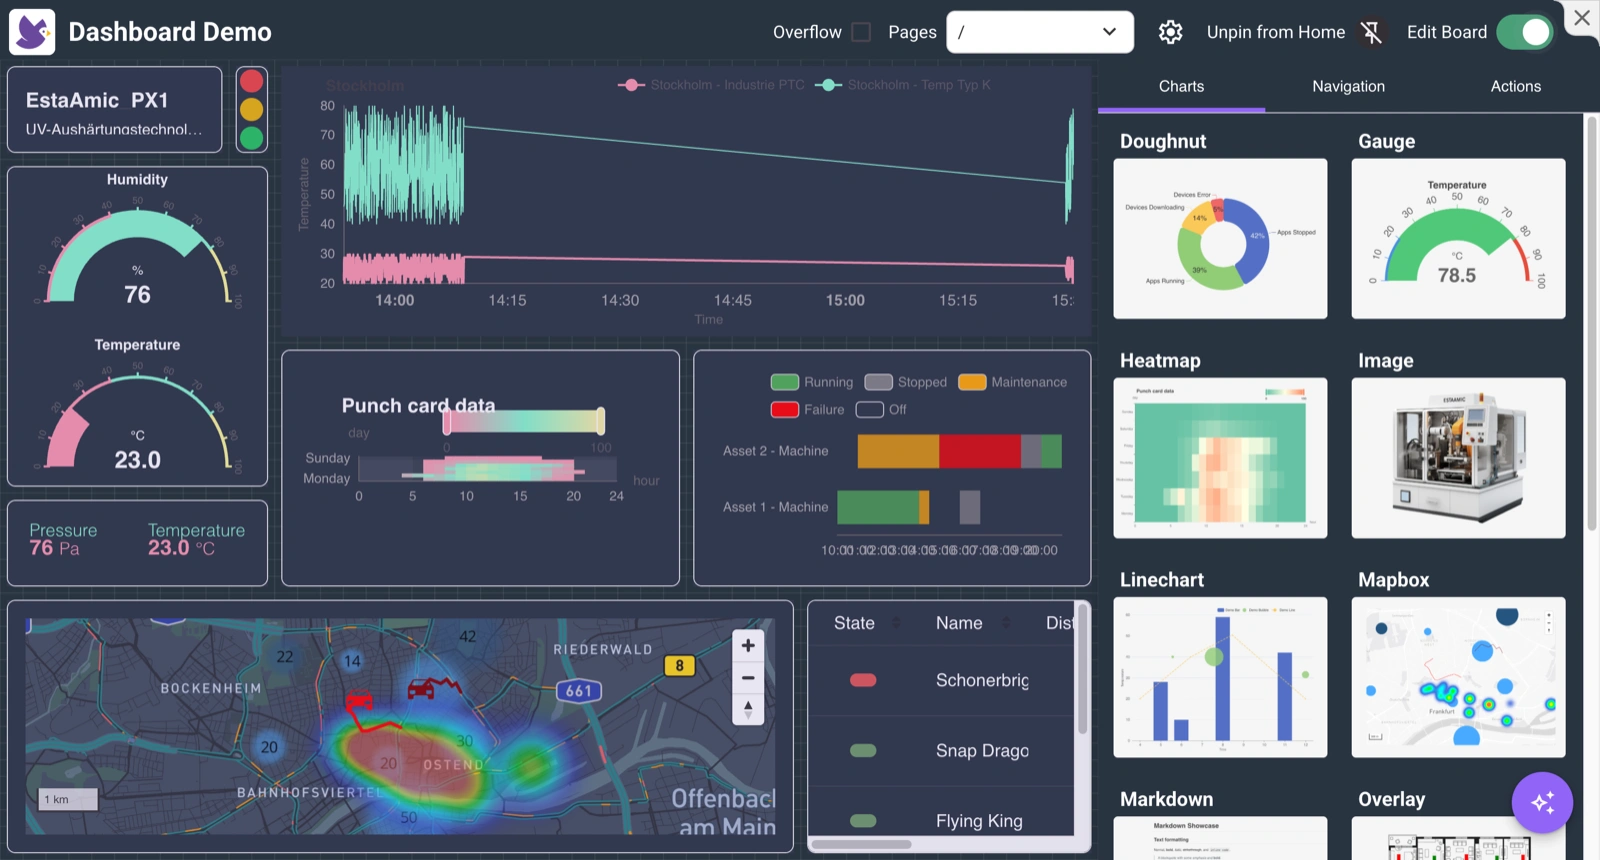1600x860 pixels.
Task: Click the sparkle AI assistant button
Action: [1542, 802]
